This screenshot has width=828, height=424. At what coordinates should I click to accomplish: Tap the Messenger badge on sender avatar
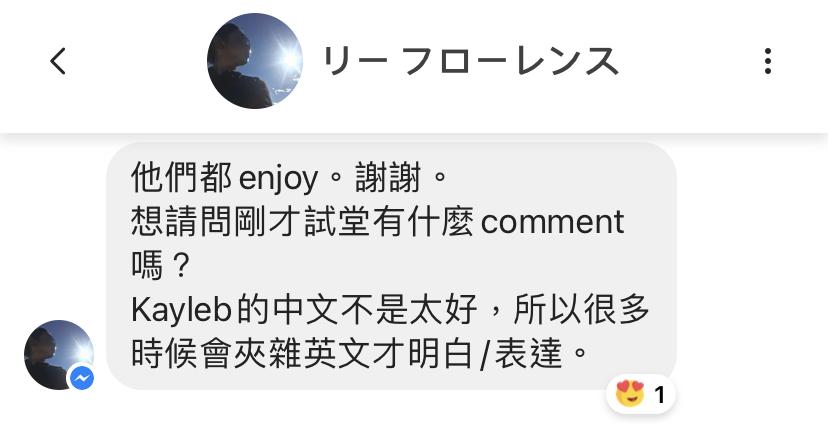82,378
